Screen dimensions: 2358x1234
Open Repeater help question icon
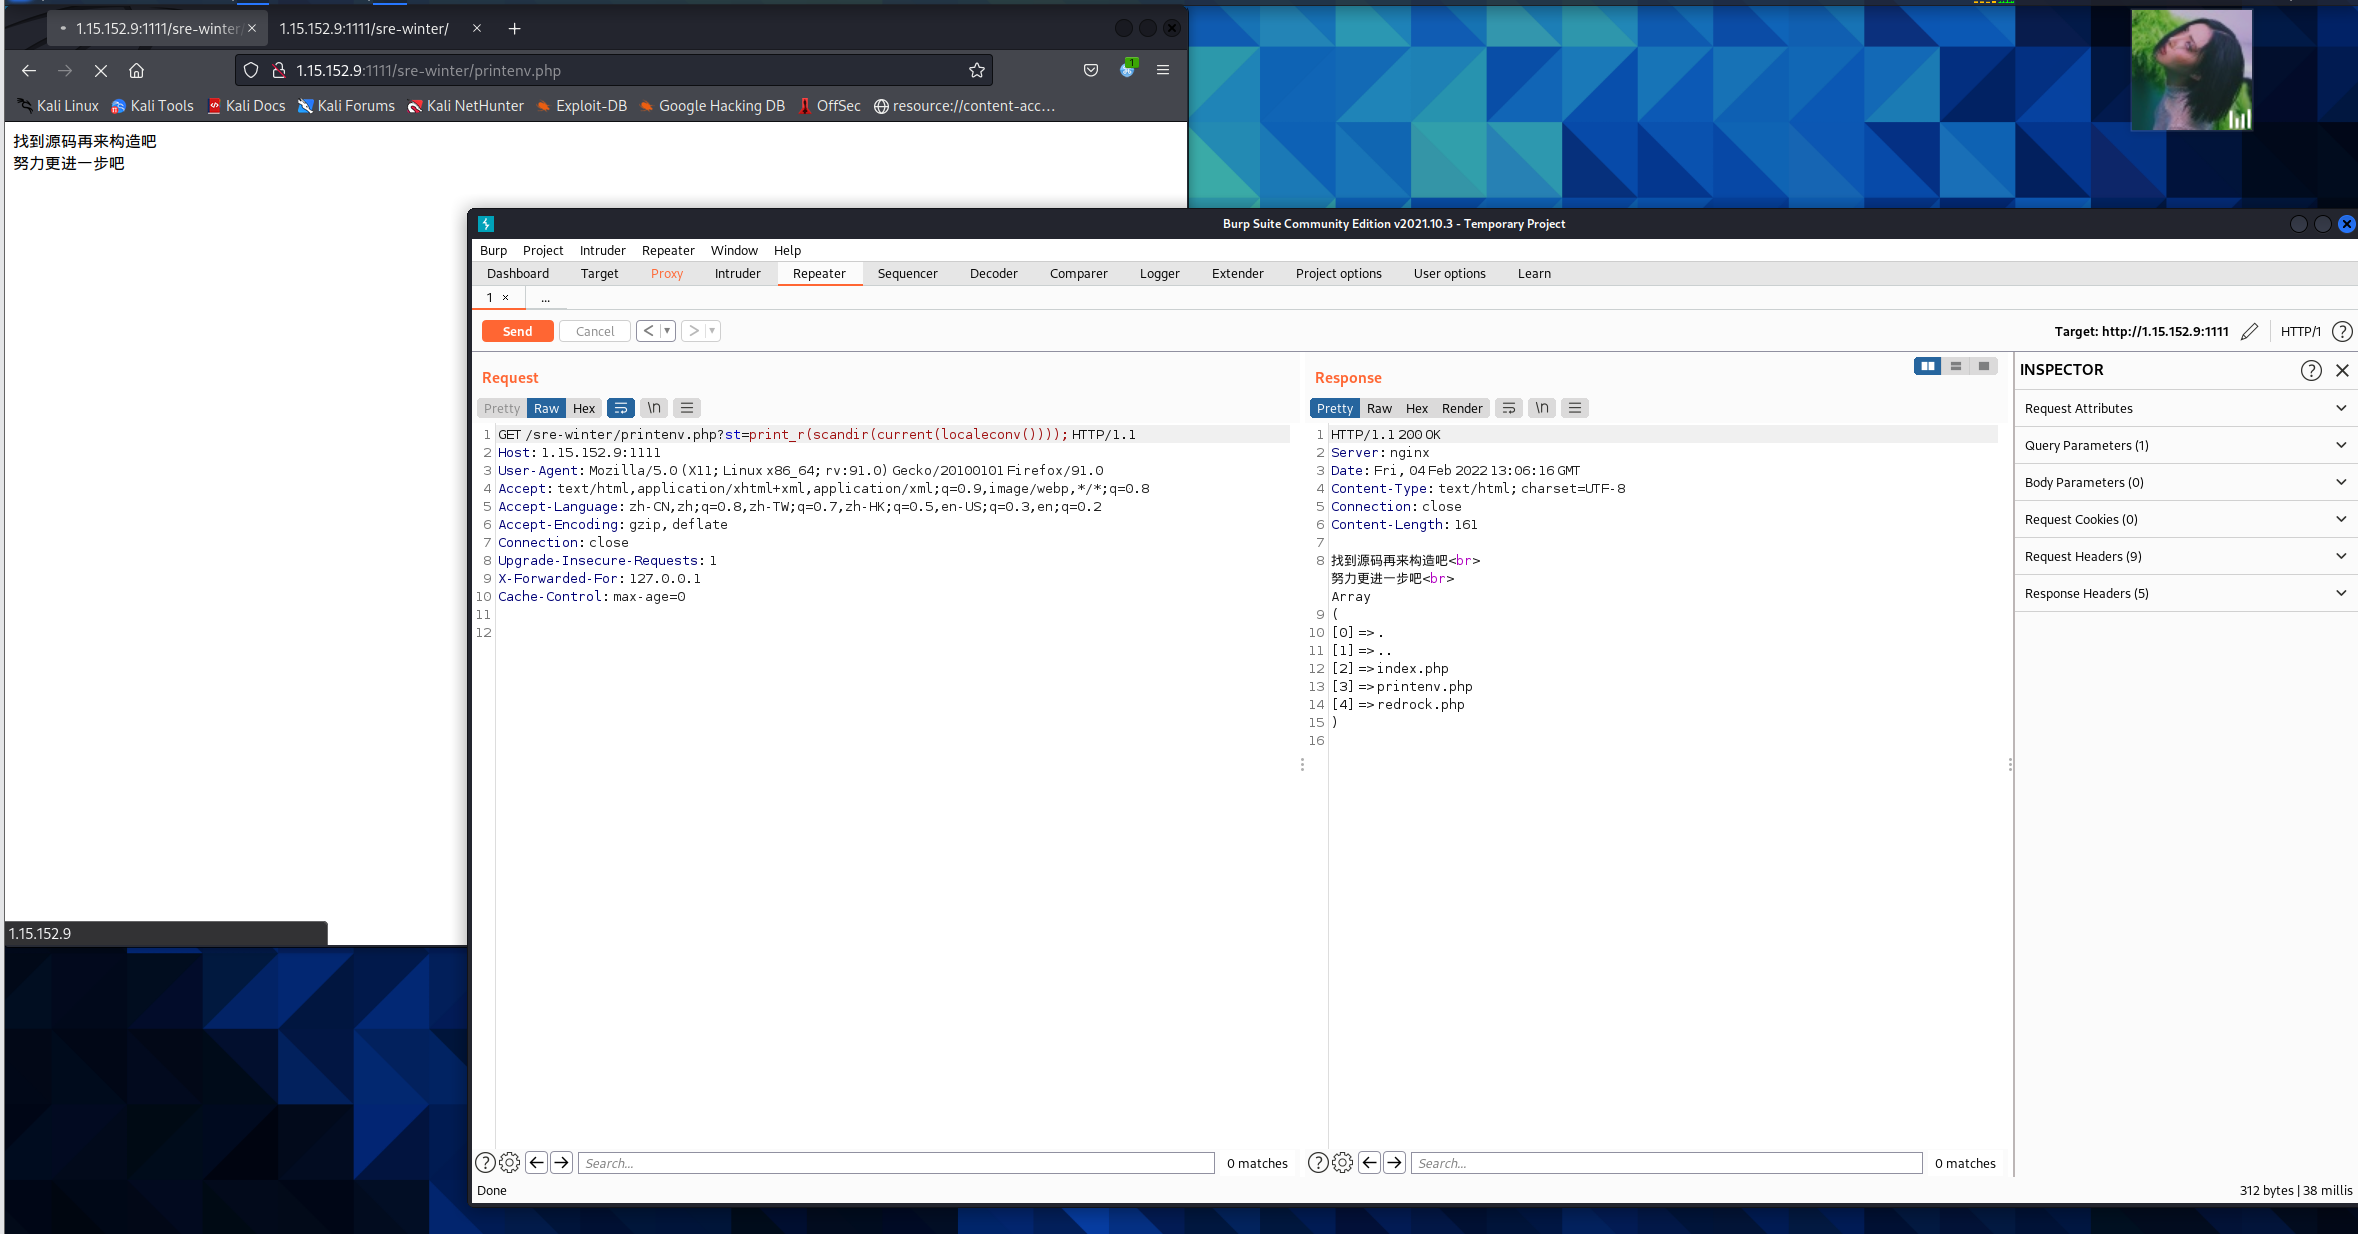click(2342, 331)
